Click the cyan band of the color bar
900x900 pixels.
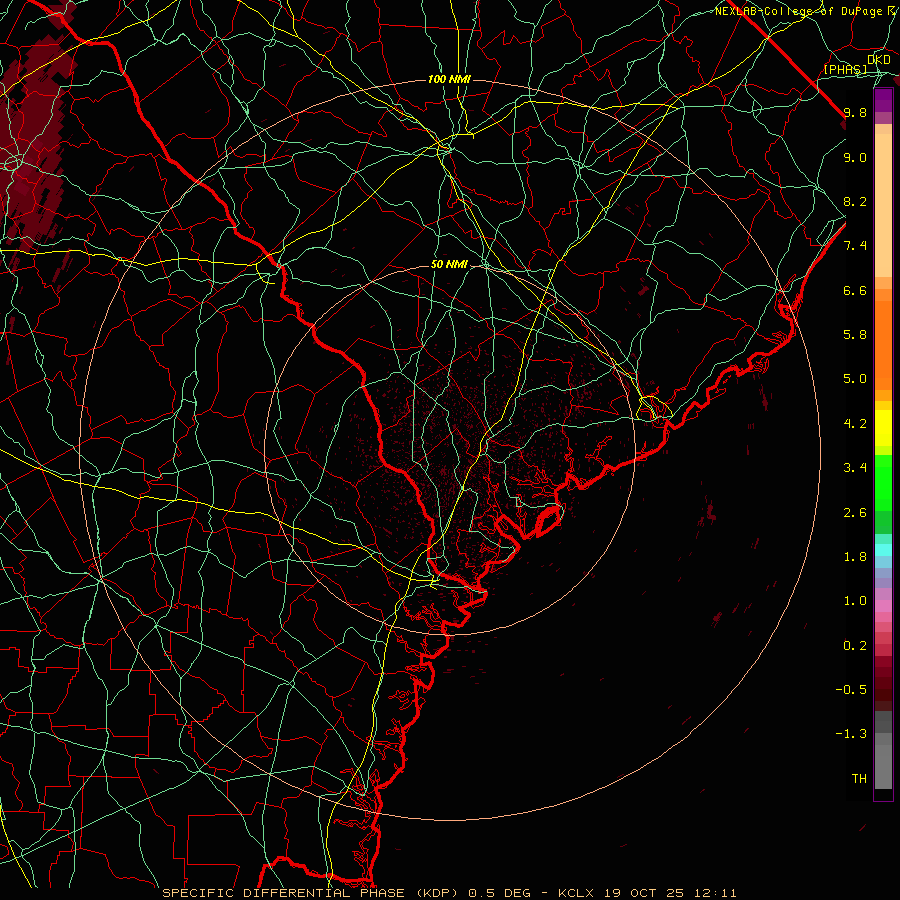(883, 550)
